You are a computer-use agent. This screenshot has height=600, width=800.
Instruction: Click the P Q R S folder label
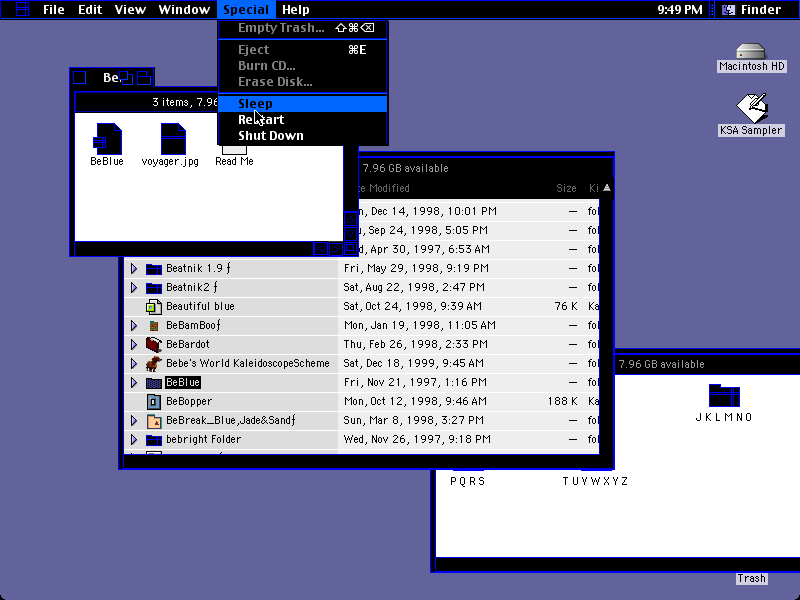tap(467, 481)
